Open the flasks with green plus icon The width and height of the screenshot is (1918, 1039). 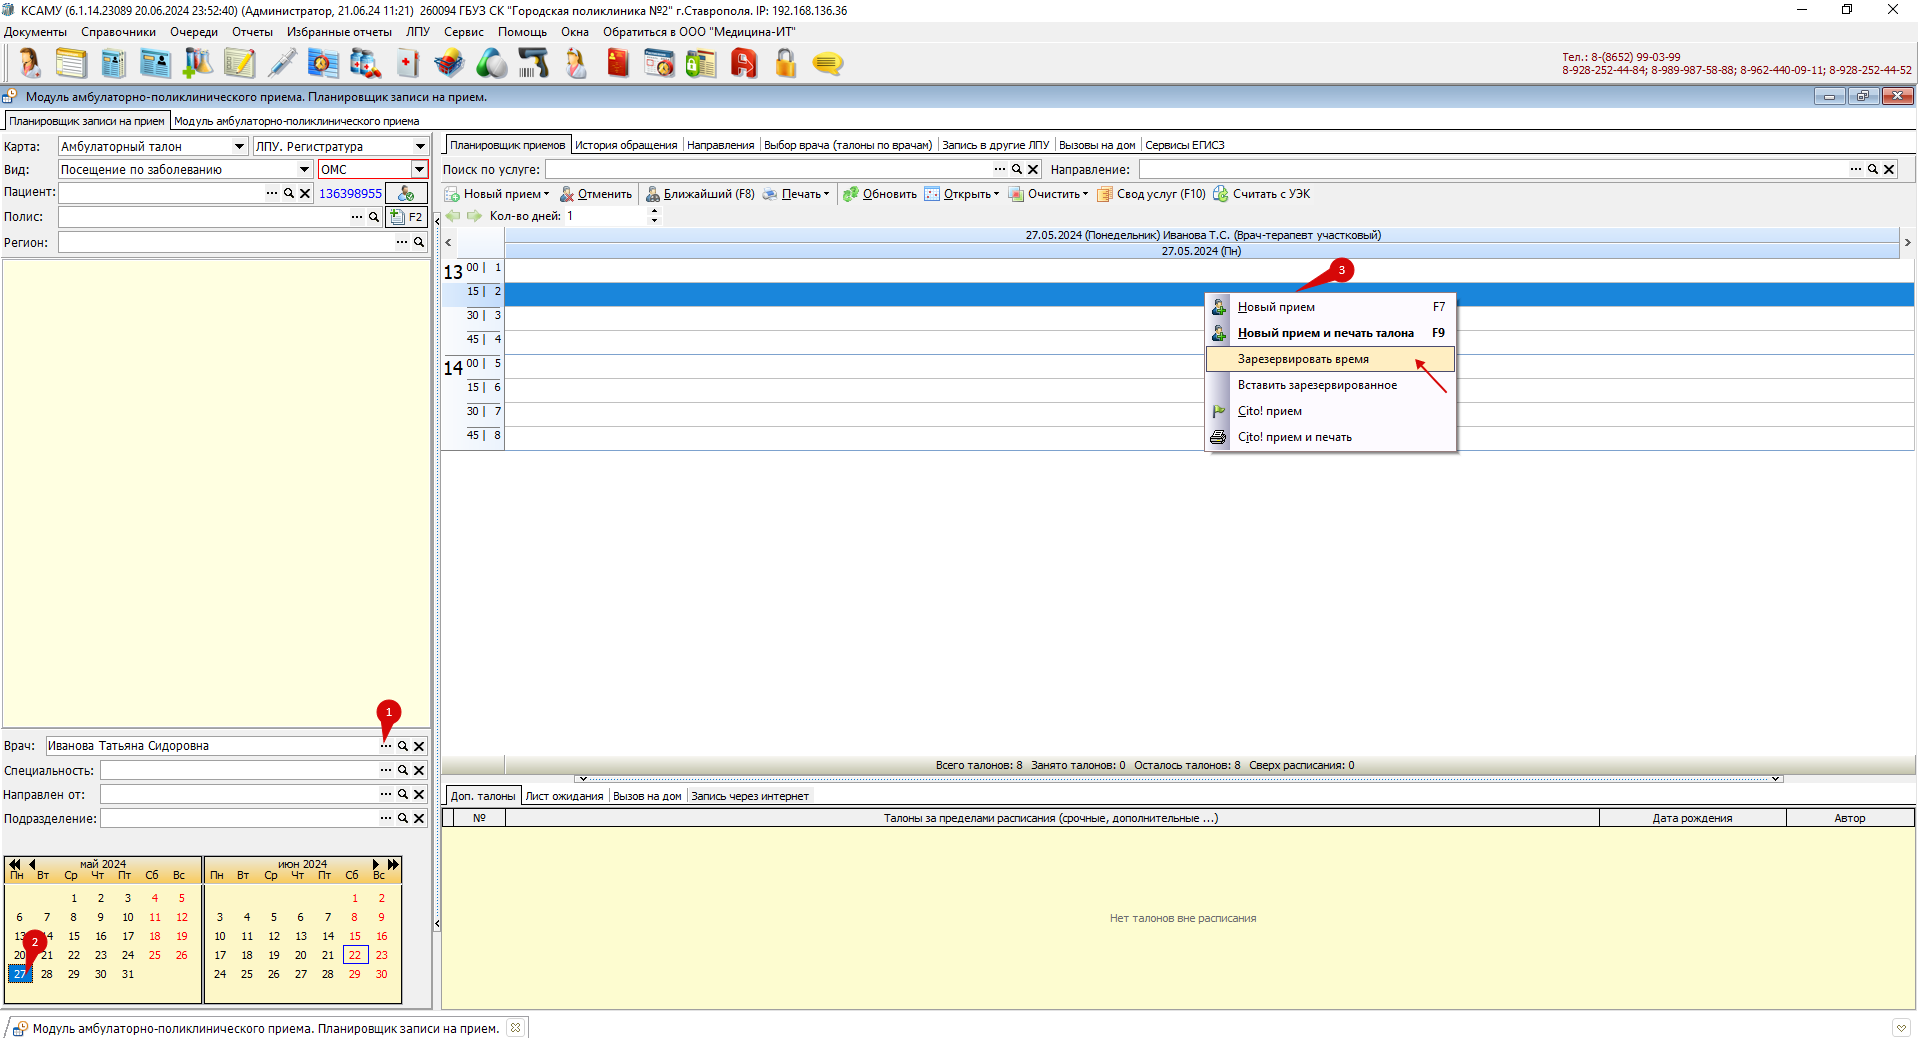pyautogui.click(x=198, y=64)
